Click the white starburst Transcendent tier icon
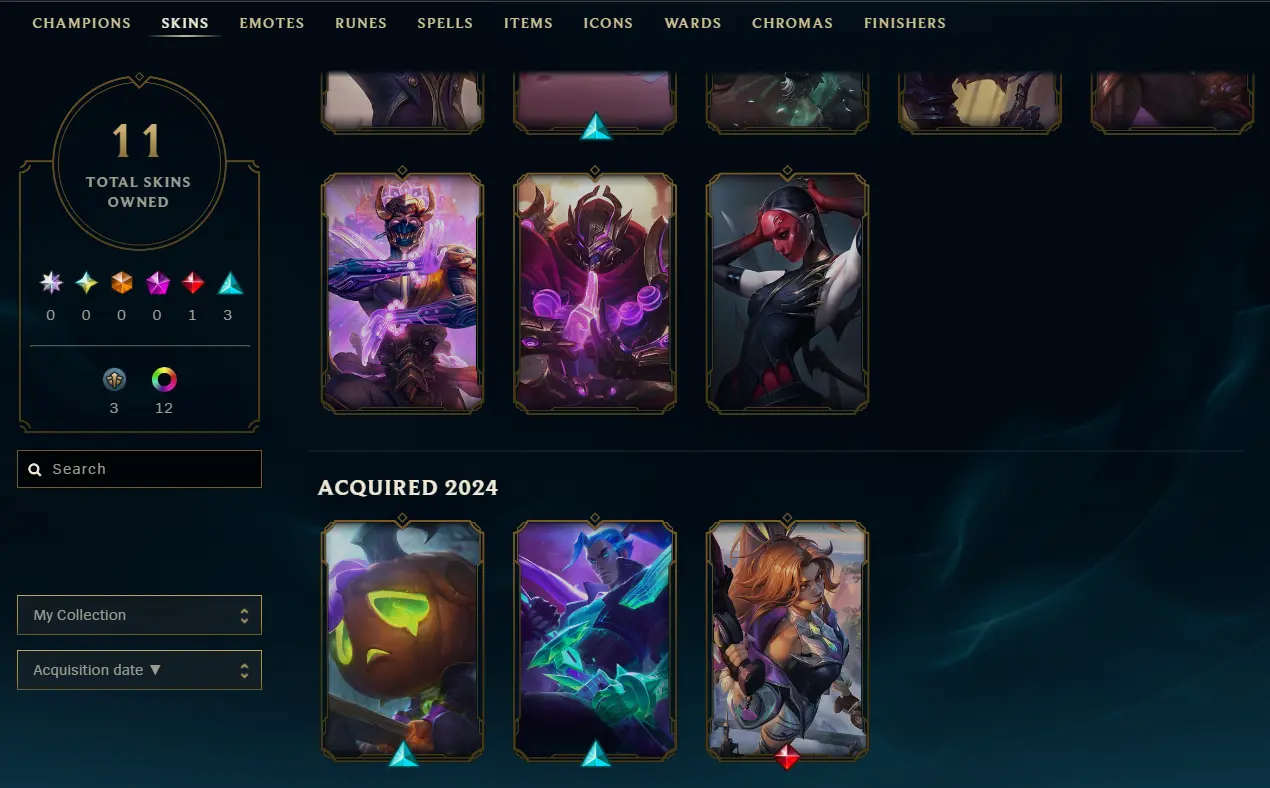1270x788 pixels. click(51, 283)
